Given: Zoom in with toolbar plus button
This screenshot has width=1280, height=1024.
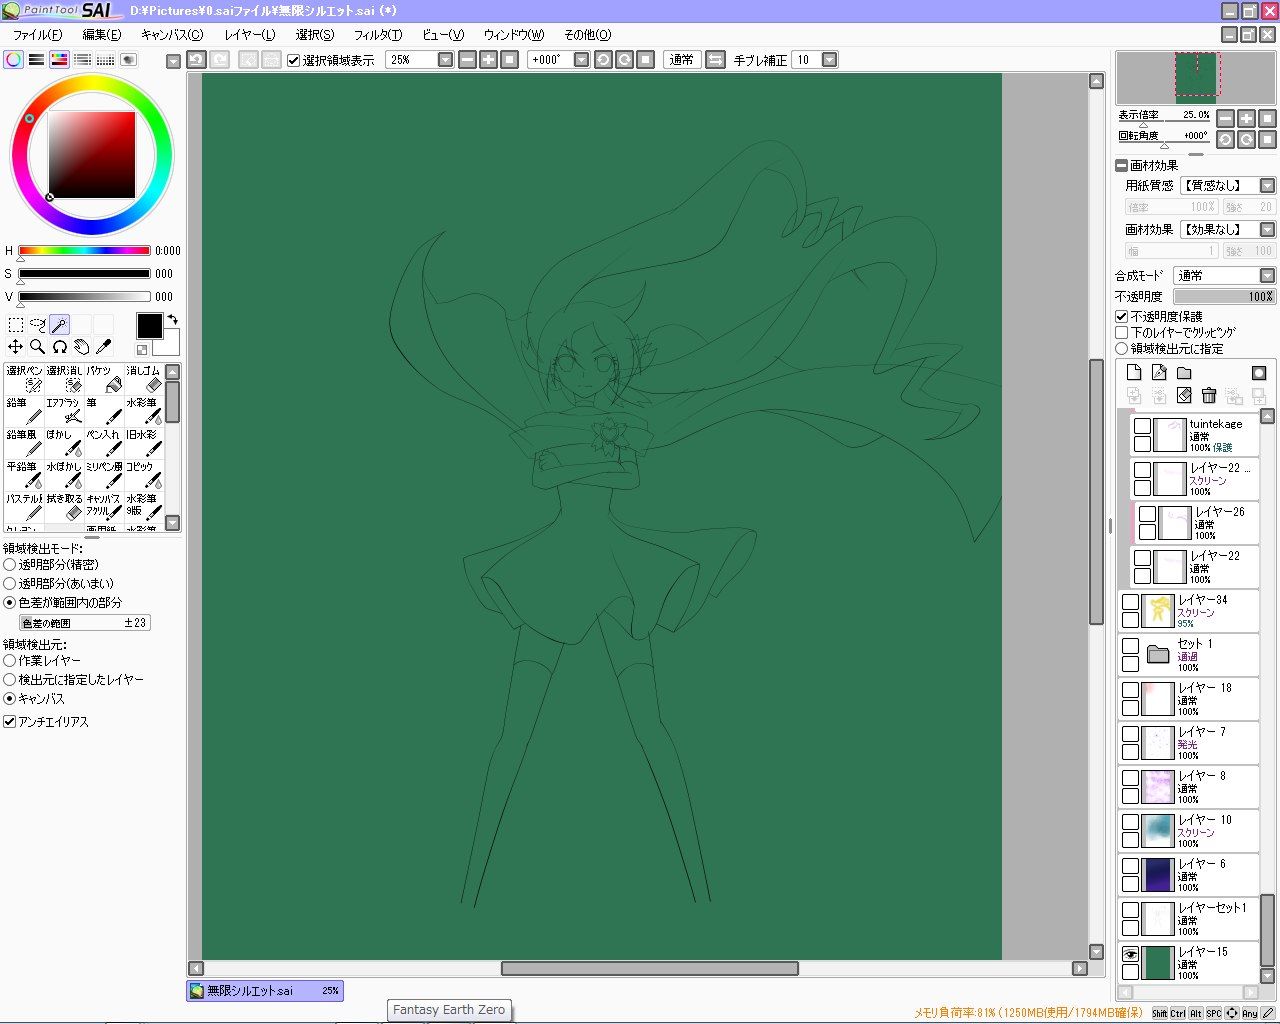Looking at the screenshot, I should point(488,60).
